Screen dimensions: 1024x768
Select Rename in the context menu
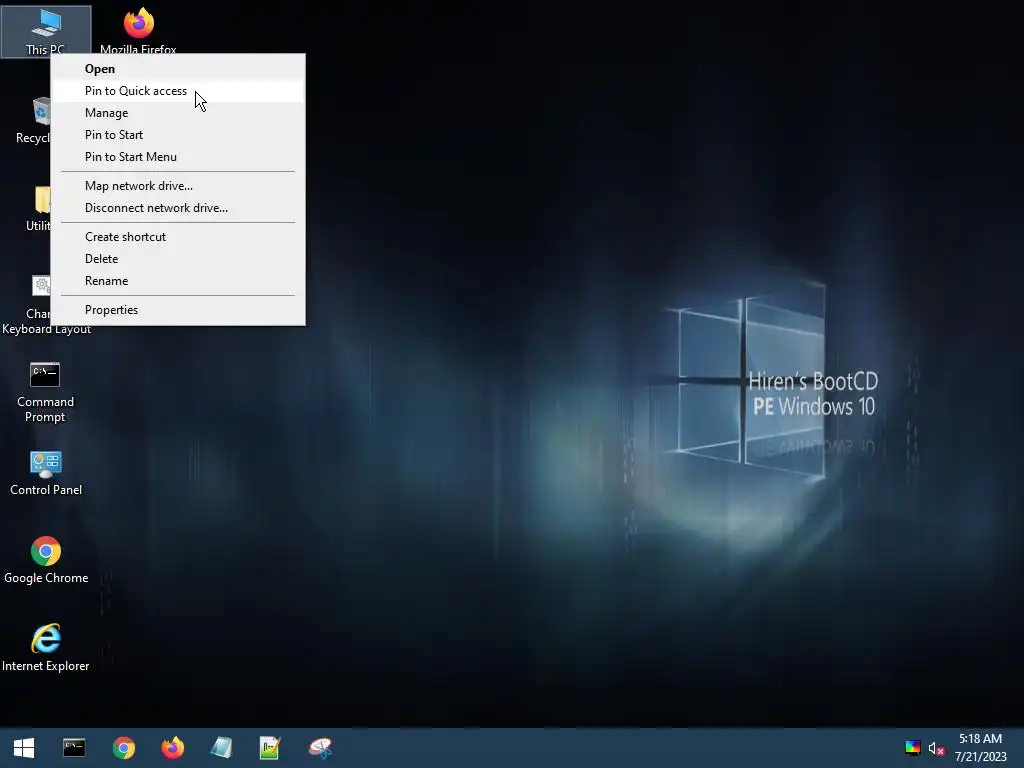(x=178, y=281)
